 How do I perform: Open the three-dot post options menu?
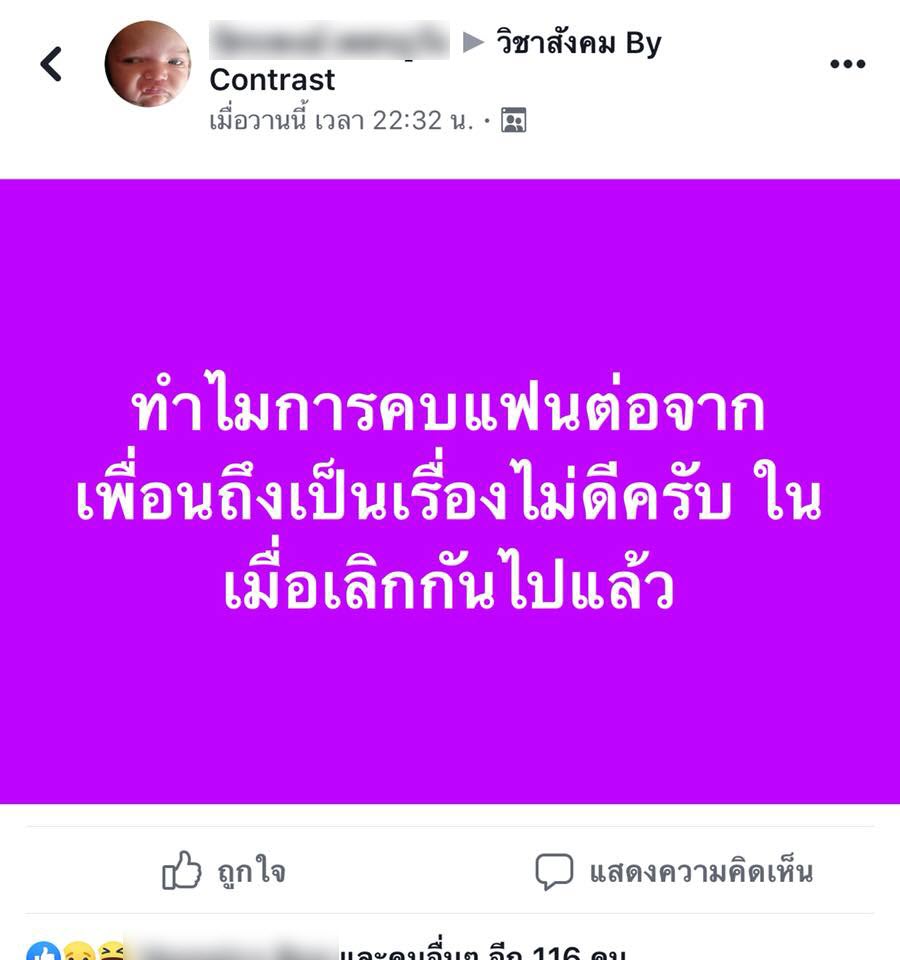click(x=847, y=64)
